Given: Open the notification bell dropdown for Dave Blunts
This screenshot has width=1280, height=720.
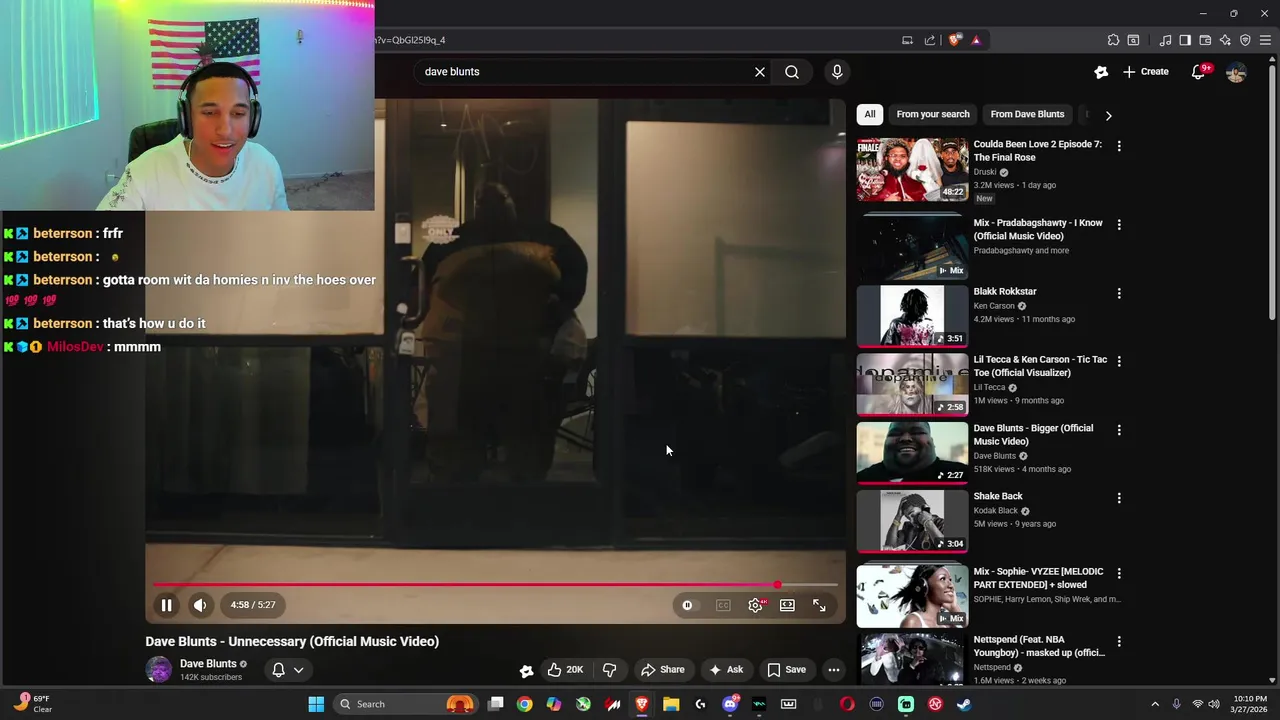Looking at the screenshot, I should pyautogui.click(x=288, y=670).
